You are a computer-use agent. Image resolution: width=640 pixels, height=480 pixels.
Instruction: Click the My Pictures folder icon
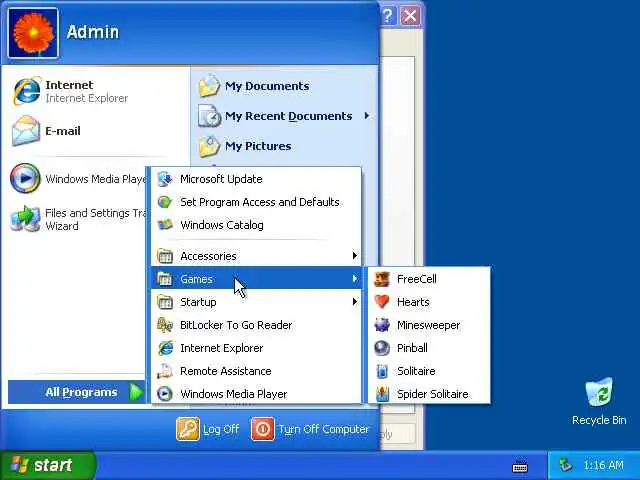pos(209,146)
